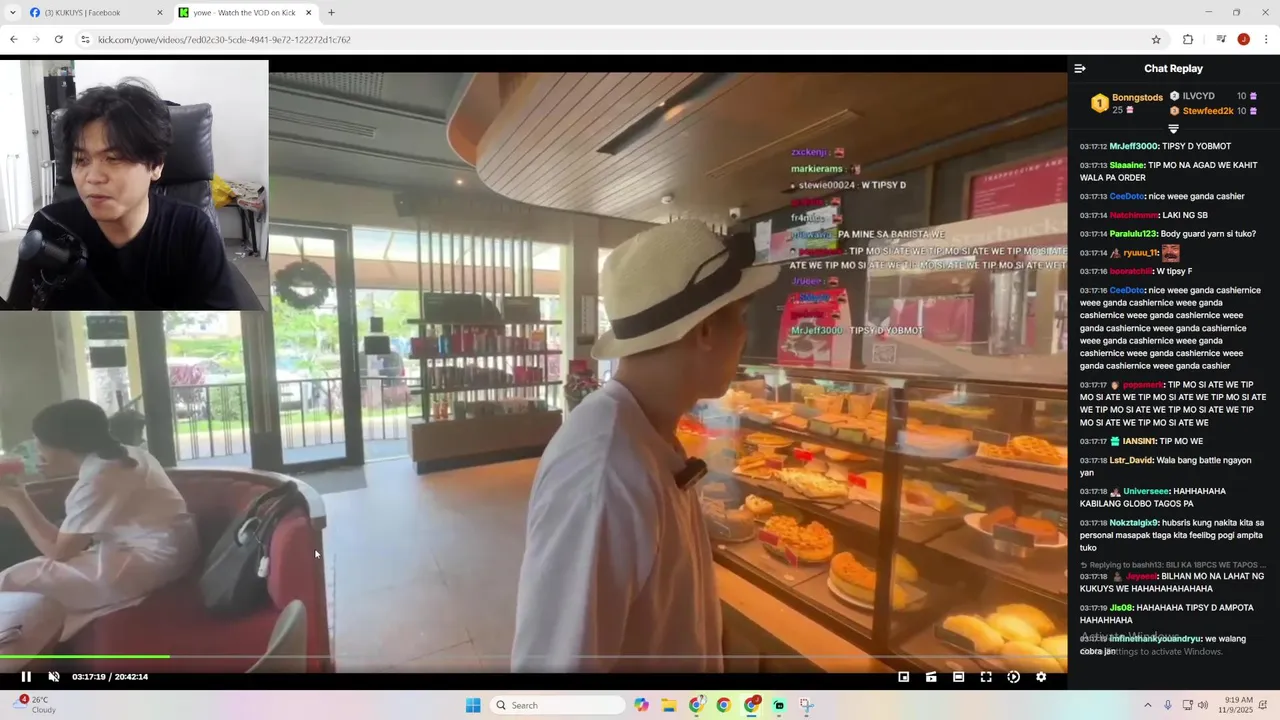Click the emote in ryuuu_11's message
Viewport: 1280px width, 720px height.
(1170, 253)
